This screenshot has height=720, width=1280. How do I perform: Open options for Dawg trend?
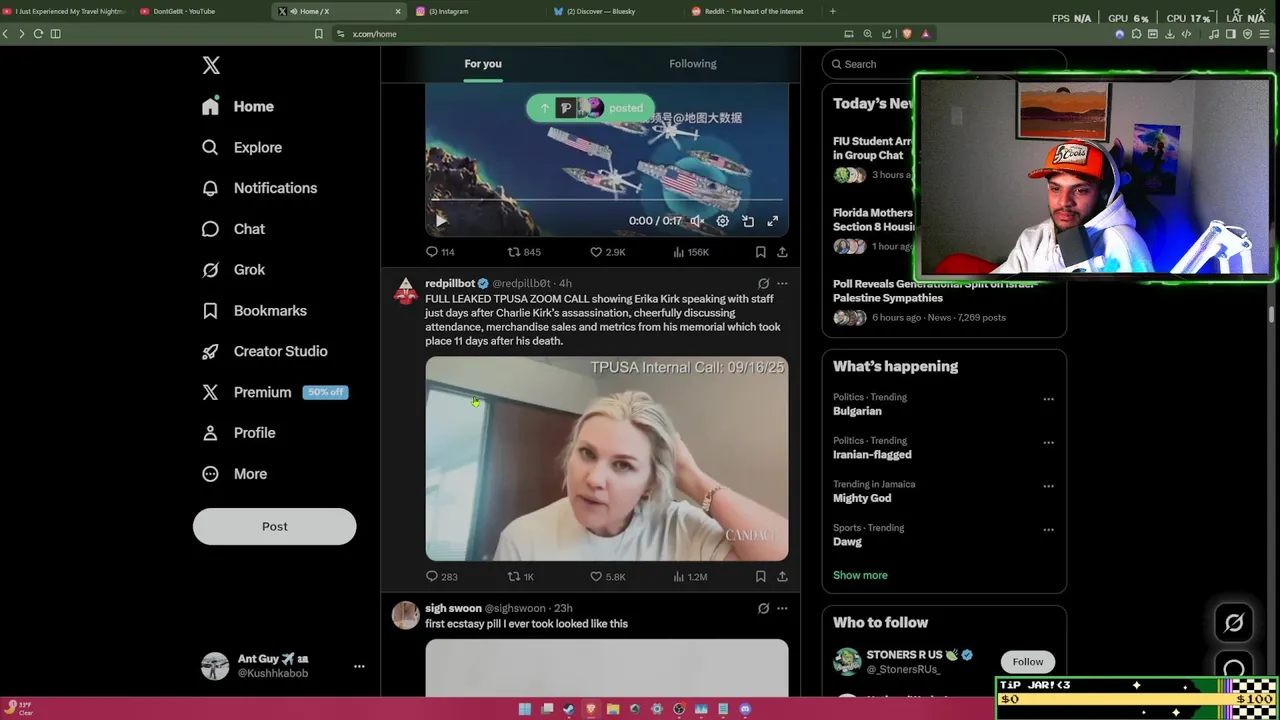pyautogui.click(x=1048, y=530)
